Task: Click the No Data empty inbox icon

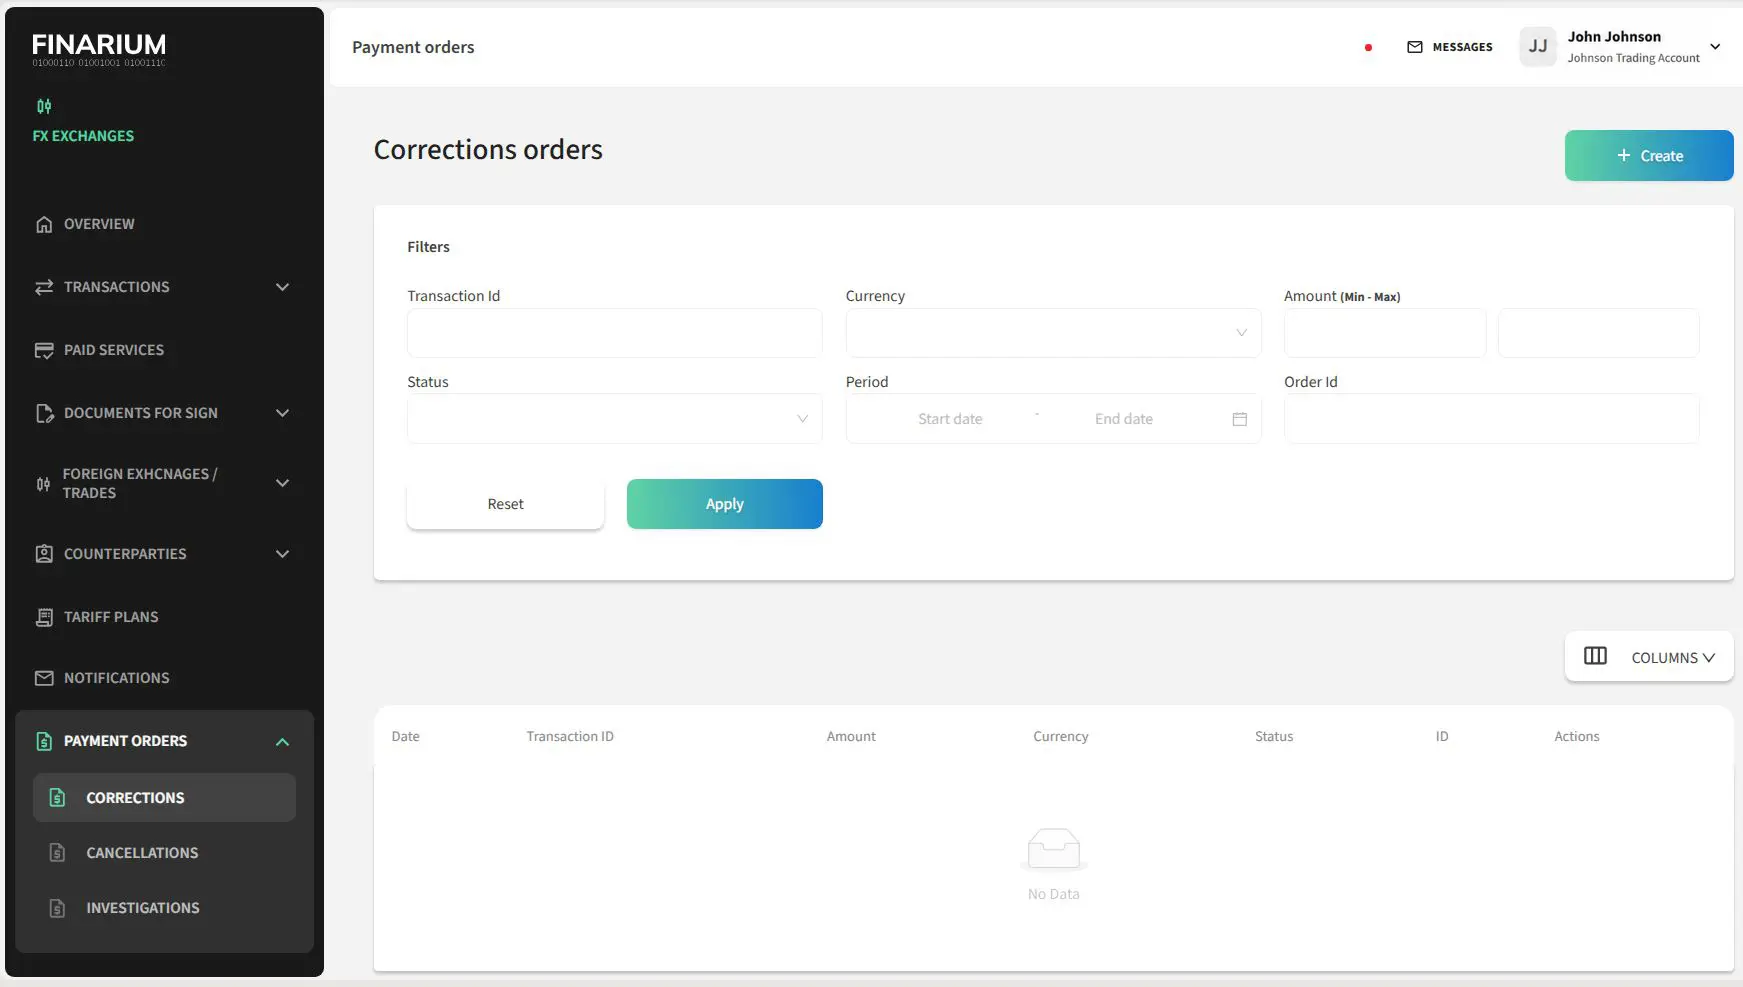Action: (1054, 851)
